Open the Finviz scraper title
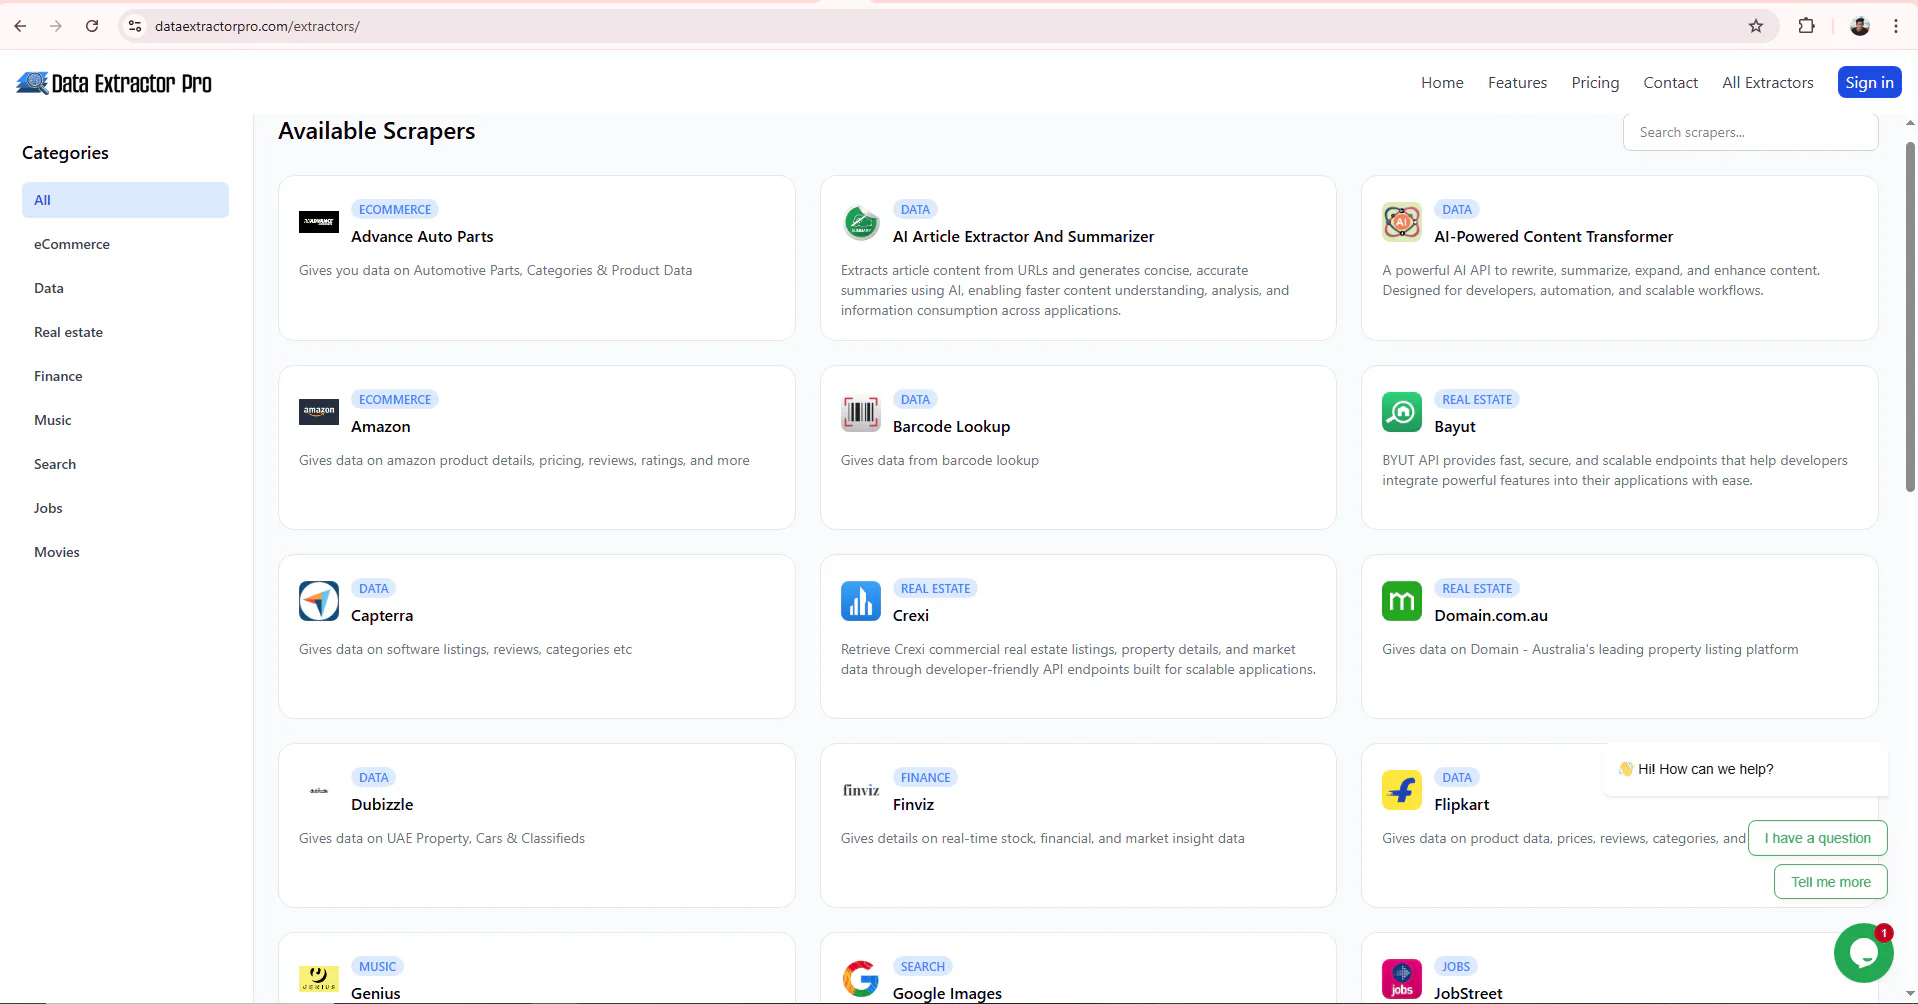Screen dimensions: 1918x1004 tap(913, 805)
